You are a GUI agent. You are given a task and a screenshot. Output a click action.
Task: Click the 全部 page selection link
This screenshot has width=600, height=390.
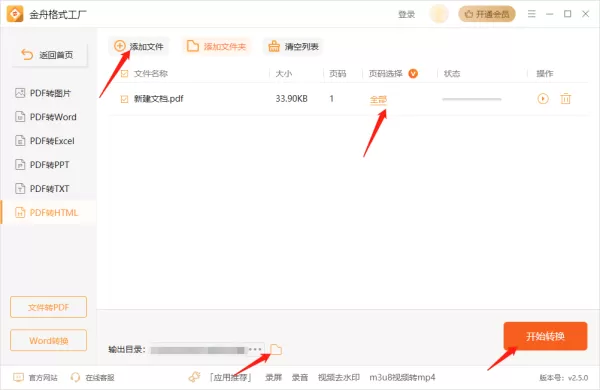[x=378, y=100]
